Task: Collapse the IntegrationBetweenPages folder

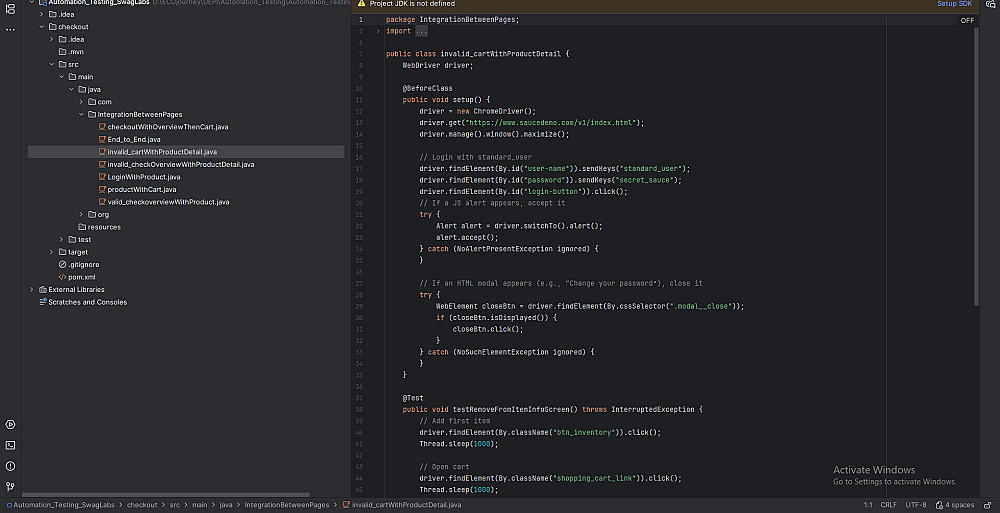Action: 82,114
